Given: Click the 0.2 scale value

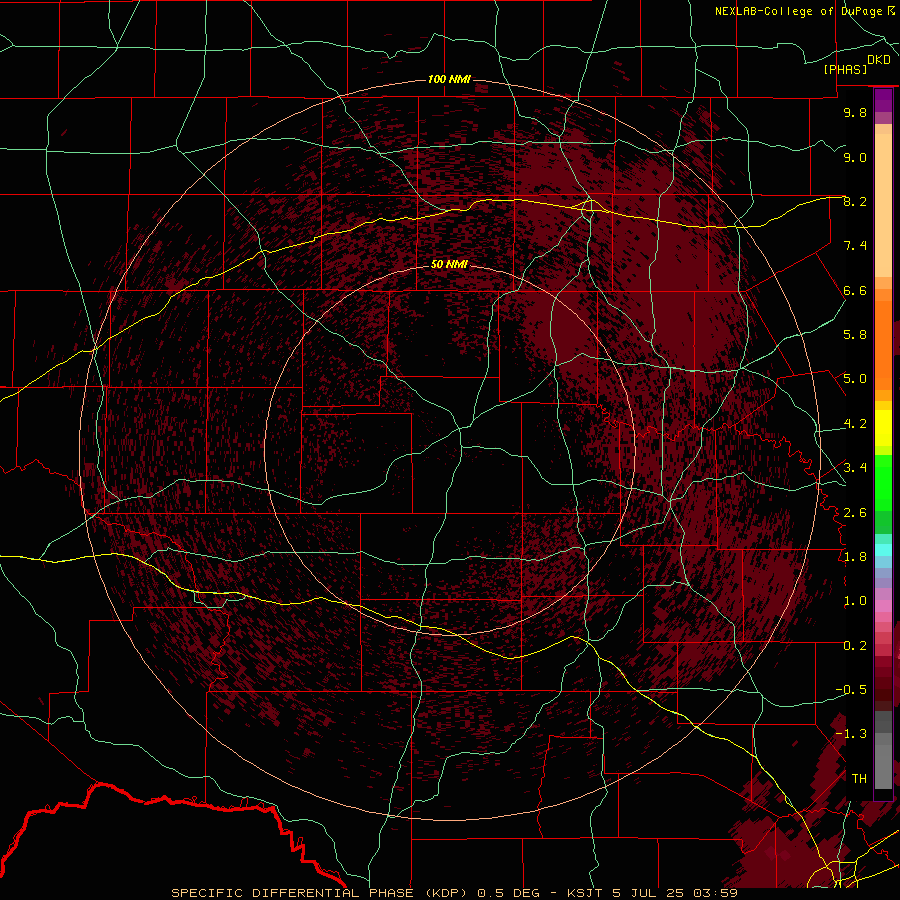Looking at the screenshot, I should (x=855, y=646).
